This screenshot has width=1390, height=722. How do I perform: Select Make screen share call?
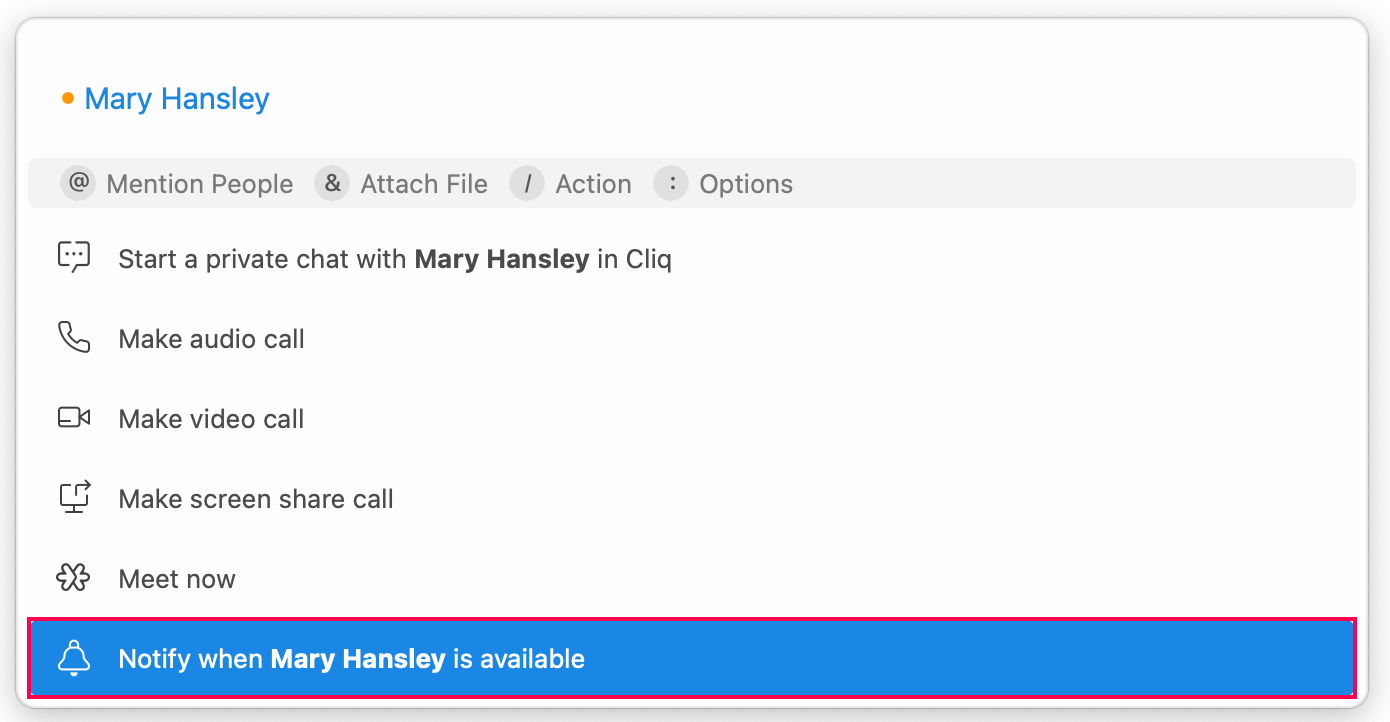click(256, 499)
